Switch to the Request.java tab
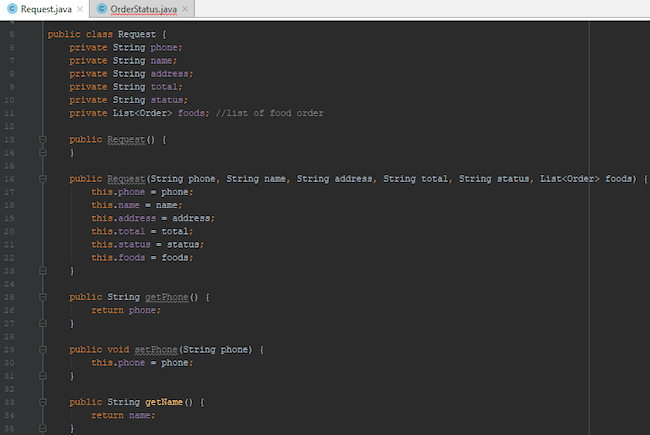 click(46, 9)
